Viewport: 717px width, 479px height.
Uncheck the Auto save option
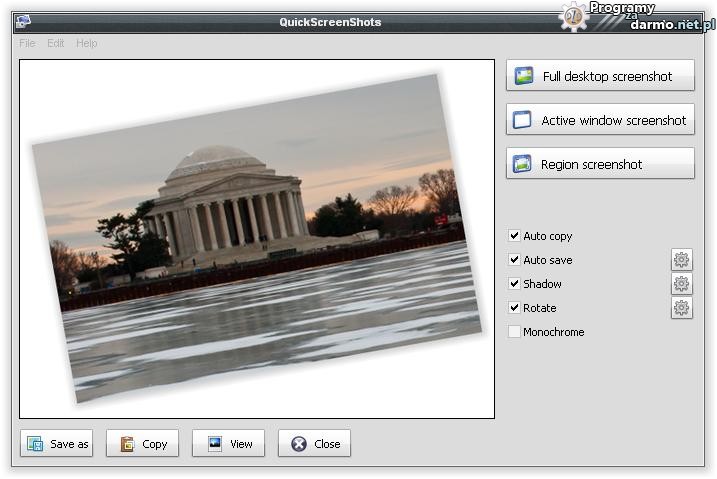[x=514, y=260]
